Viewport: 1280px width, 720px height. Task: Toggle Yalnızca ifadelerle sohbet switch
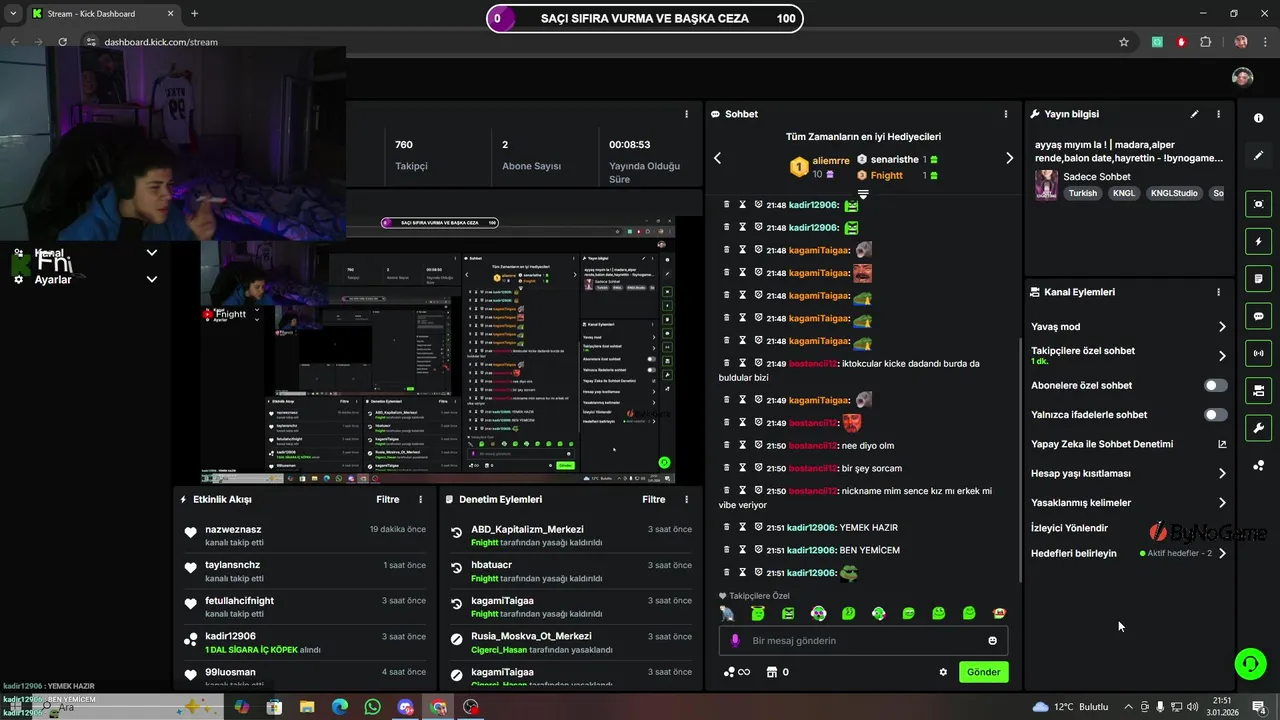(x=1215, y=414)
